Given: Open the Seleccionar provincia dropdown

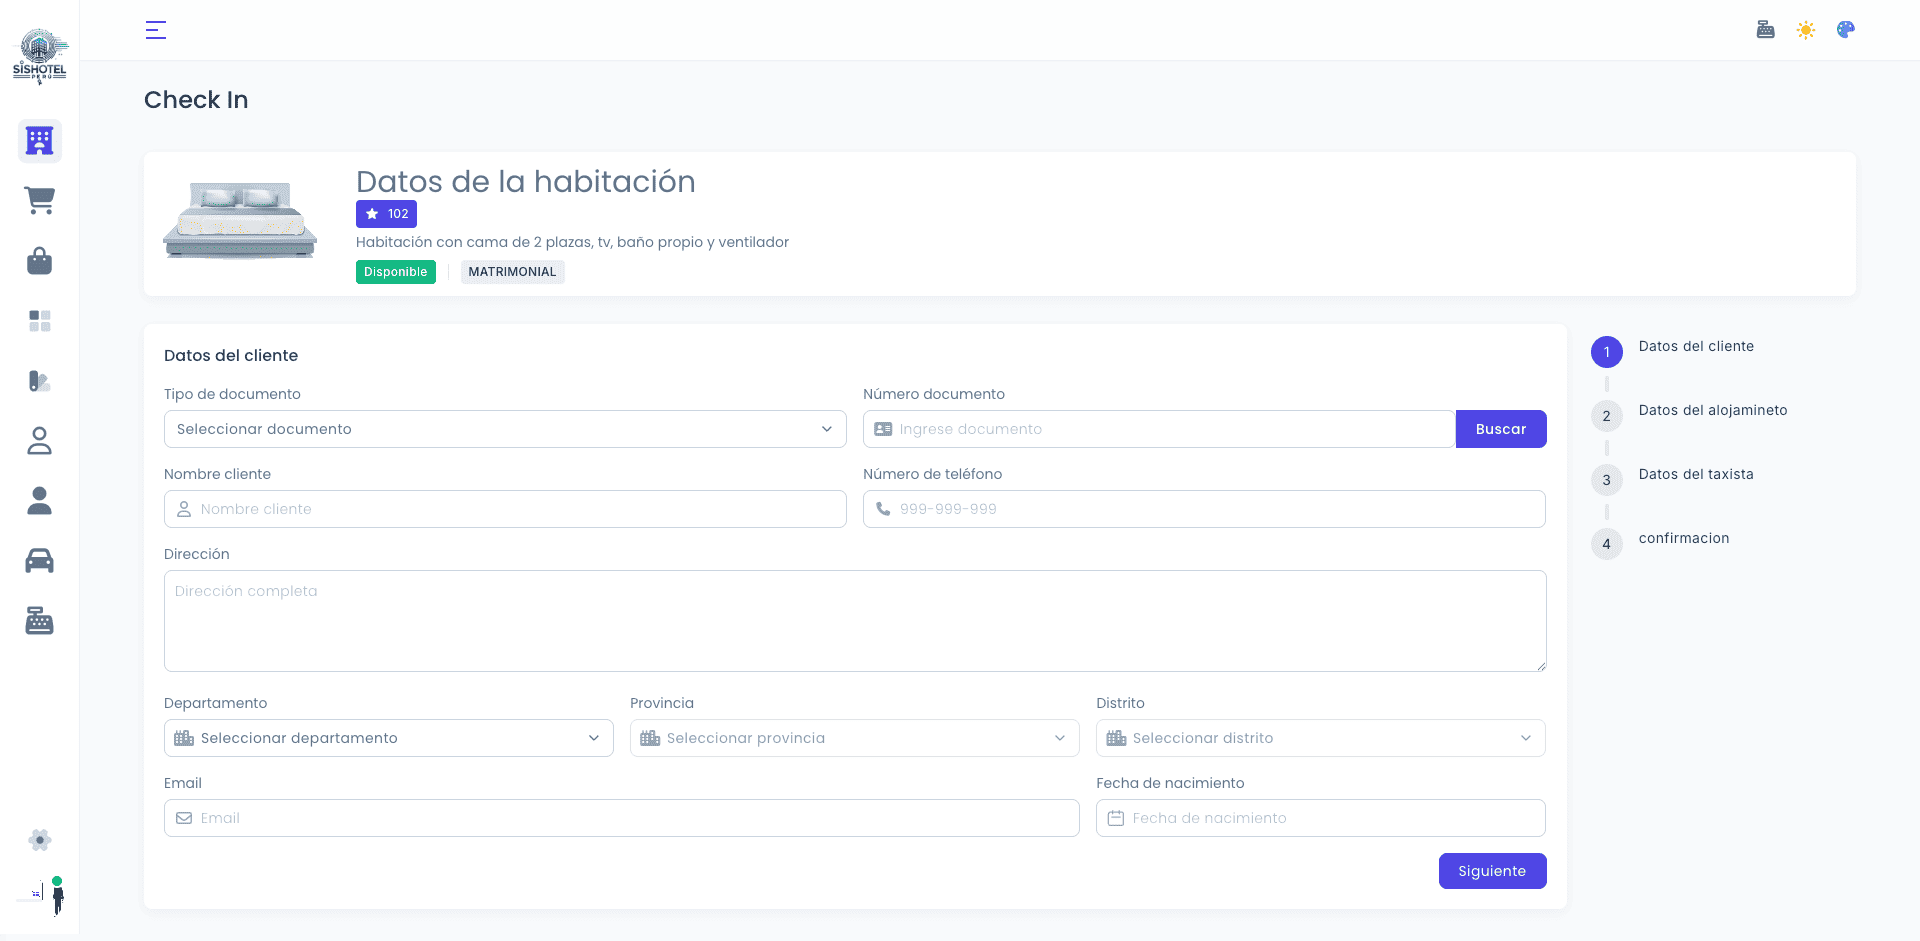Looking at the screenshot, I should tap(854, 738).
